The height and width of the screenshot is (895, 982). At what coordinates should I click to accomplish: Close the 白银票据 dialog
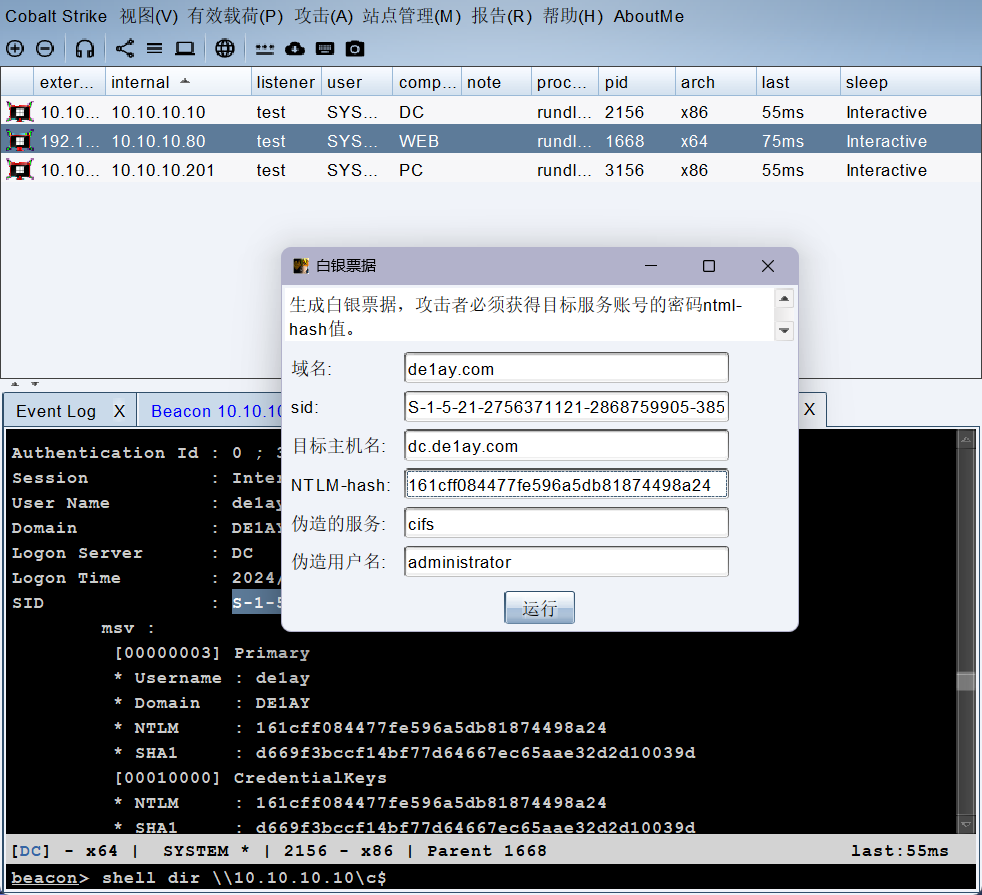[768, 266]
